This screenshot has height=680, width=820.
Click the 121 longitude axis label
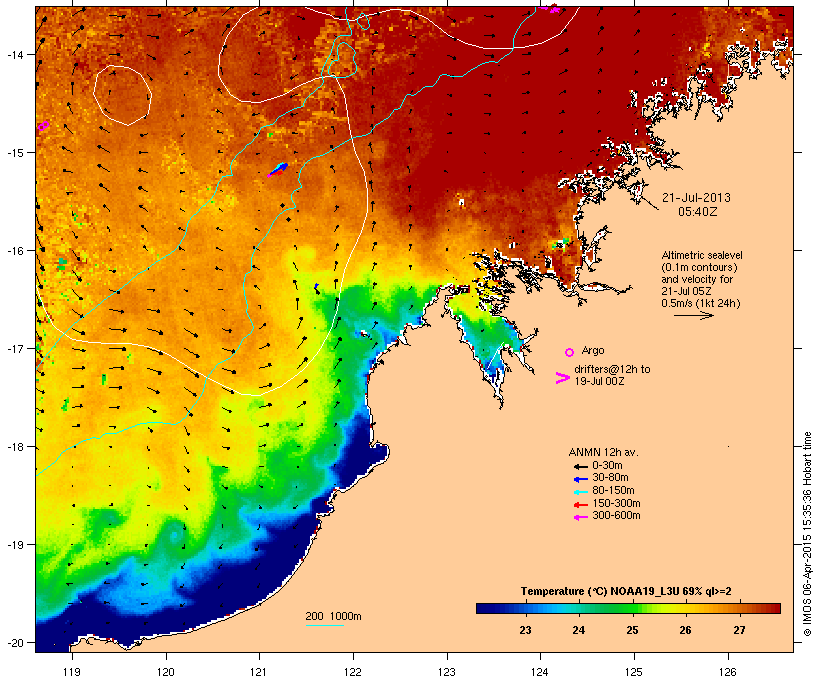(x=259, y=672)
